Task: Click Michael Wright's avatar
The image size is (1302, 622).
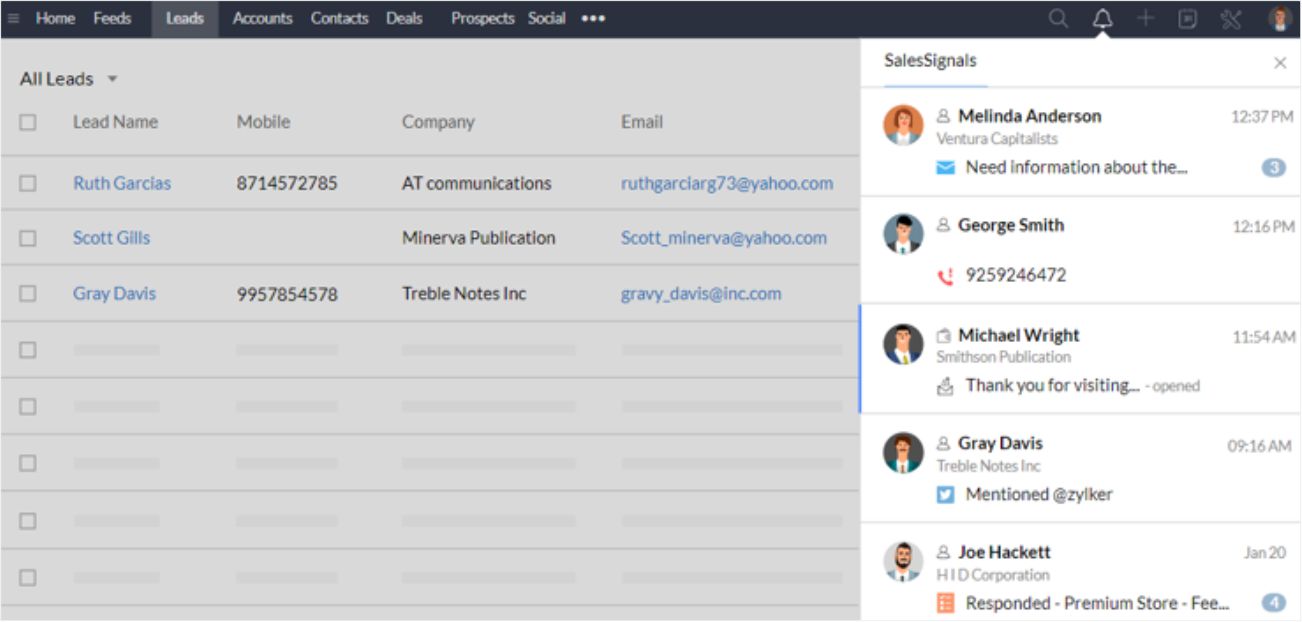Action: point(903,344)
